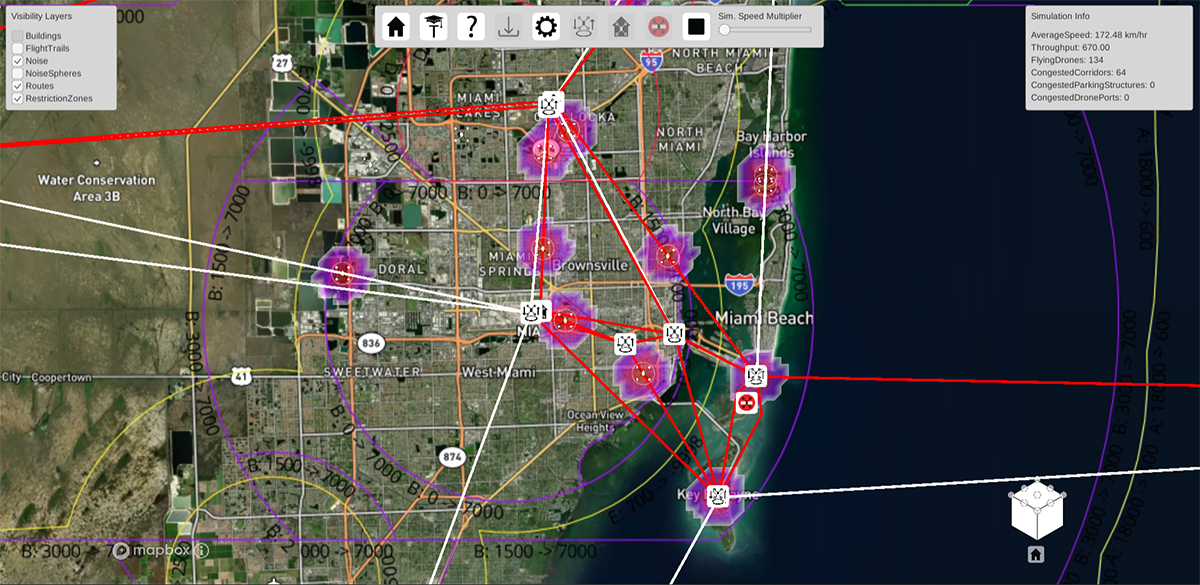Click the 3D view orientation cube
The image size is (1200, 585).
pyautogui.click(x=1036, y=512)
